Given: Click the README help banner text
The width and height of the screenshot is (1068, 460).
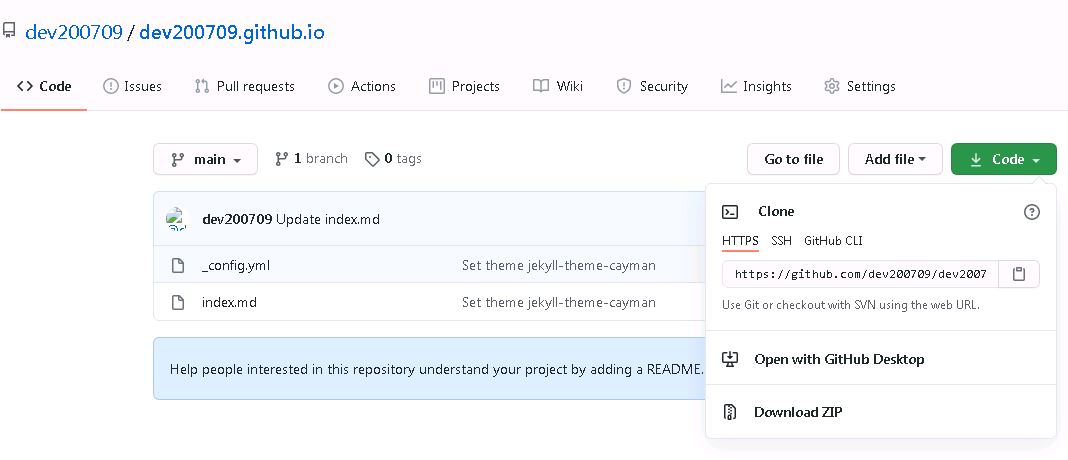Looking at the screenshot, I should click(437, 369).
